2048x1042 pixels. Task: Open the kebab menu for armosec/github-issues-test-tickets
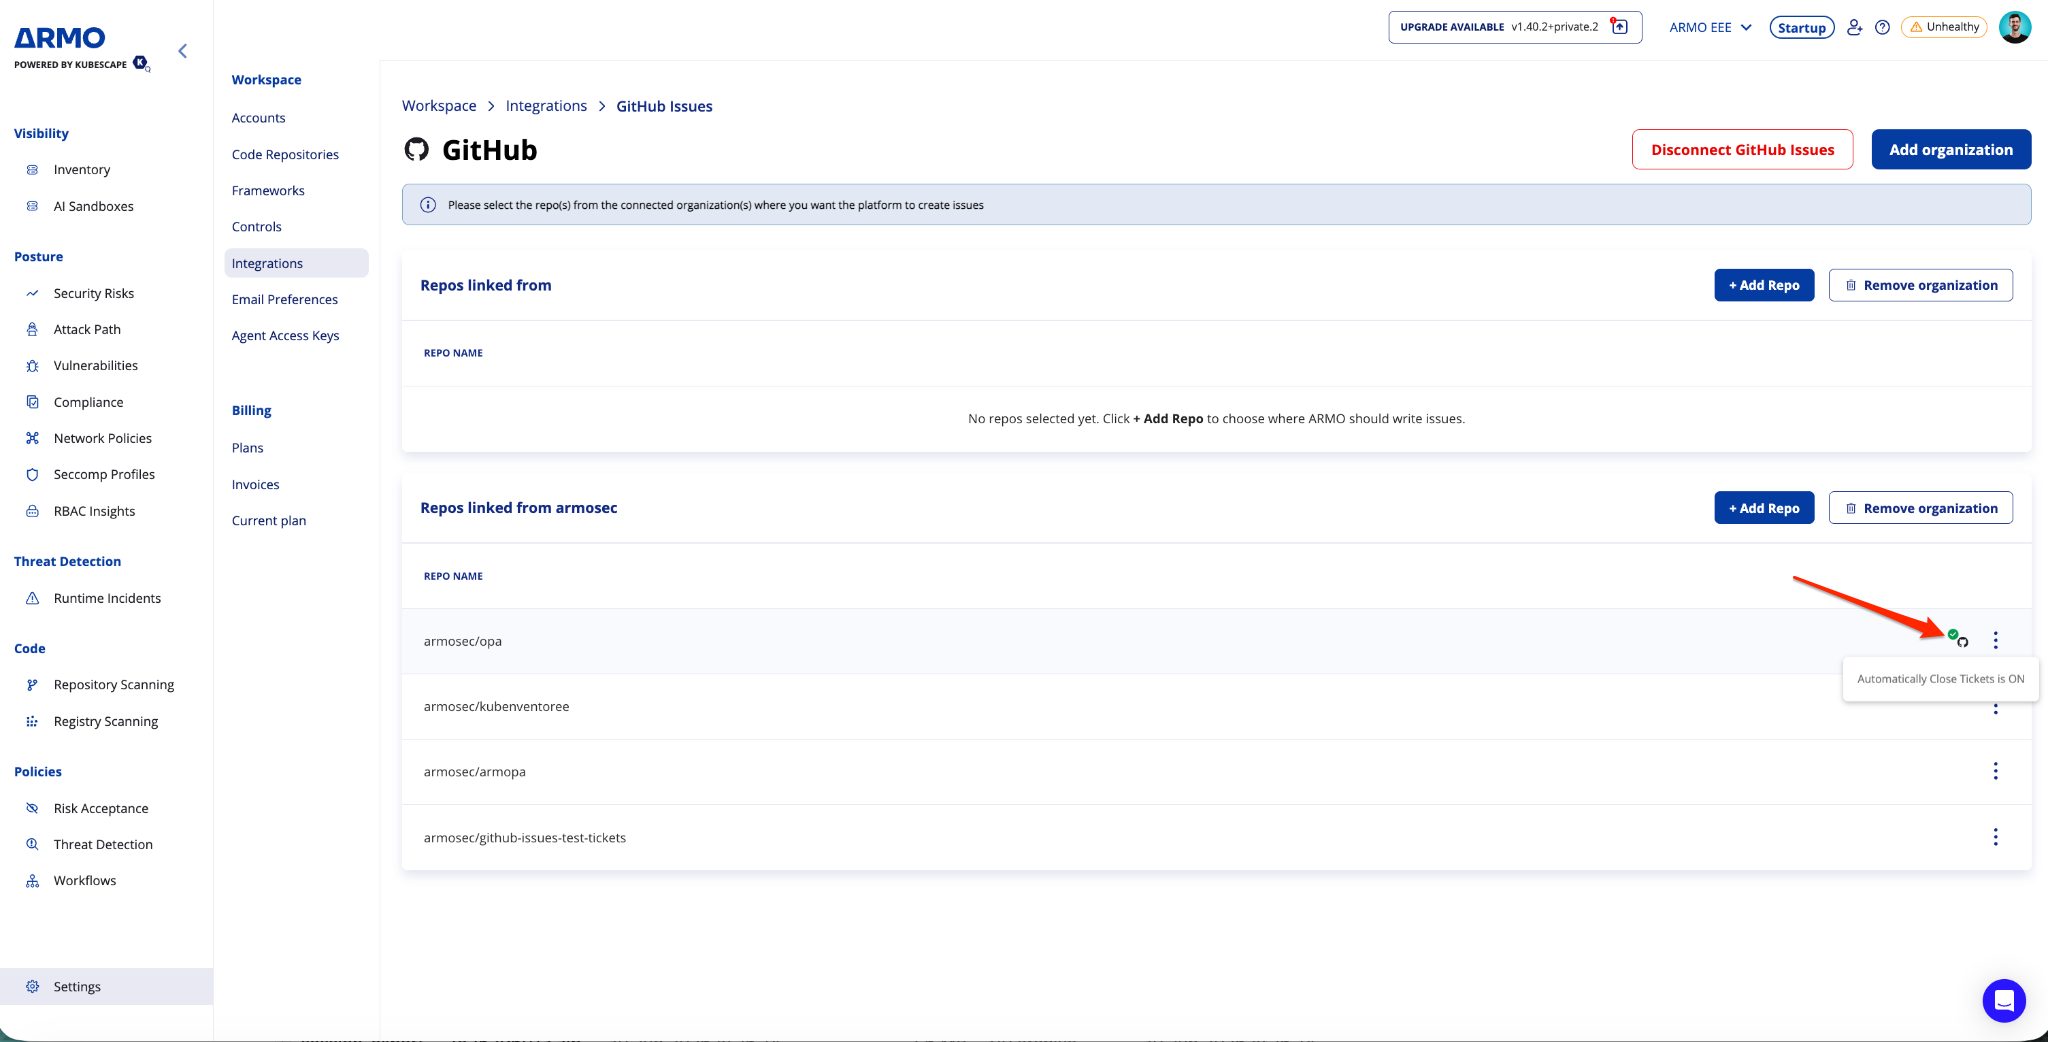coord(1995,837)
